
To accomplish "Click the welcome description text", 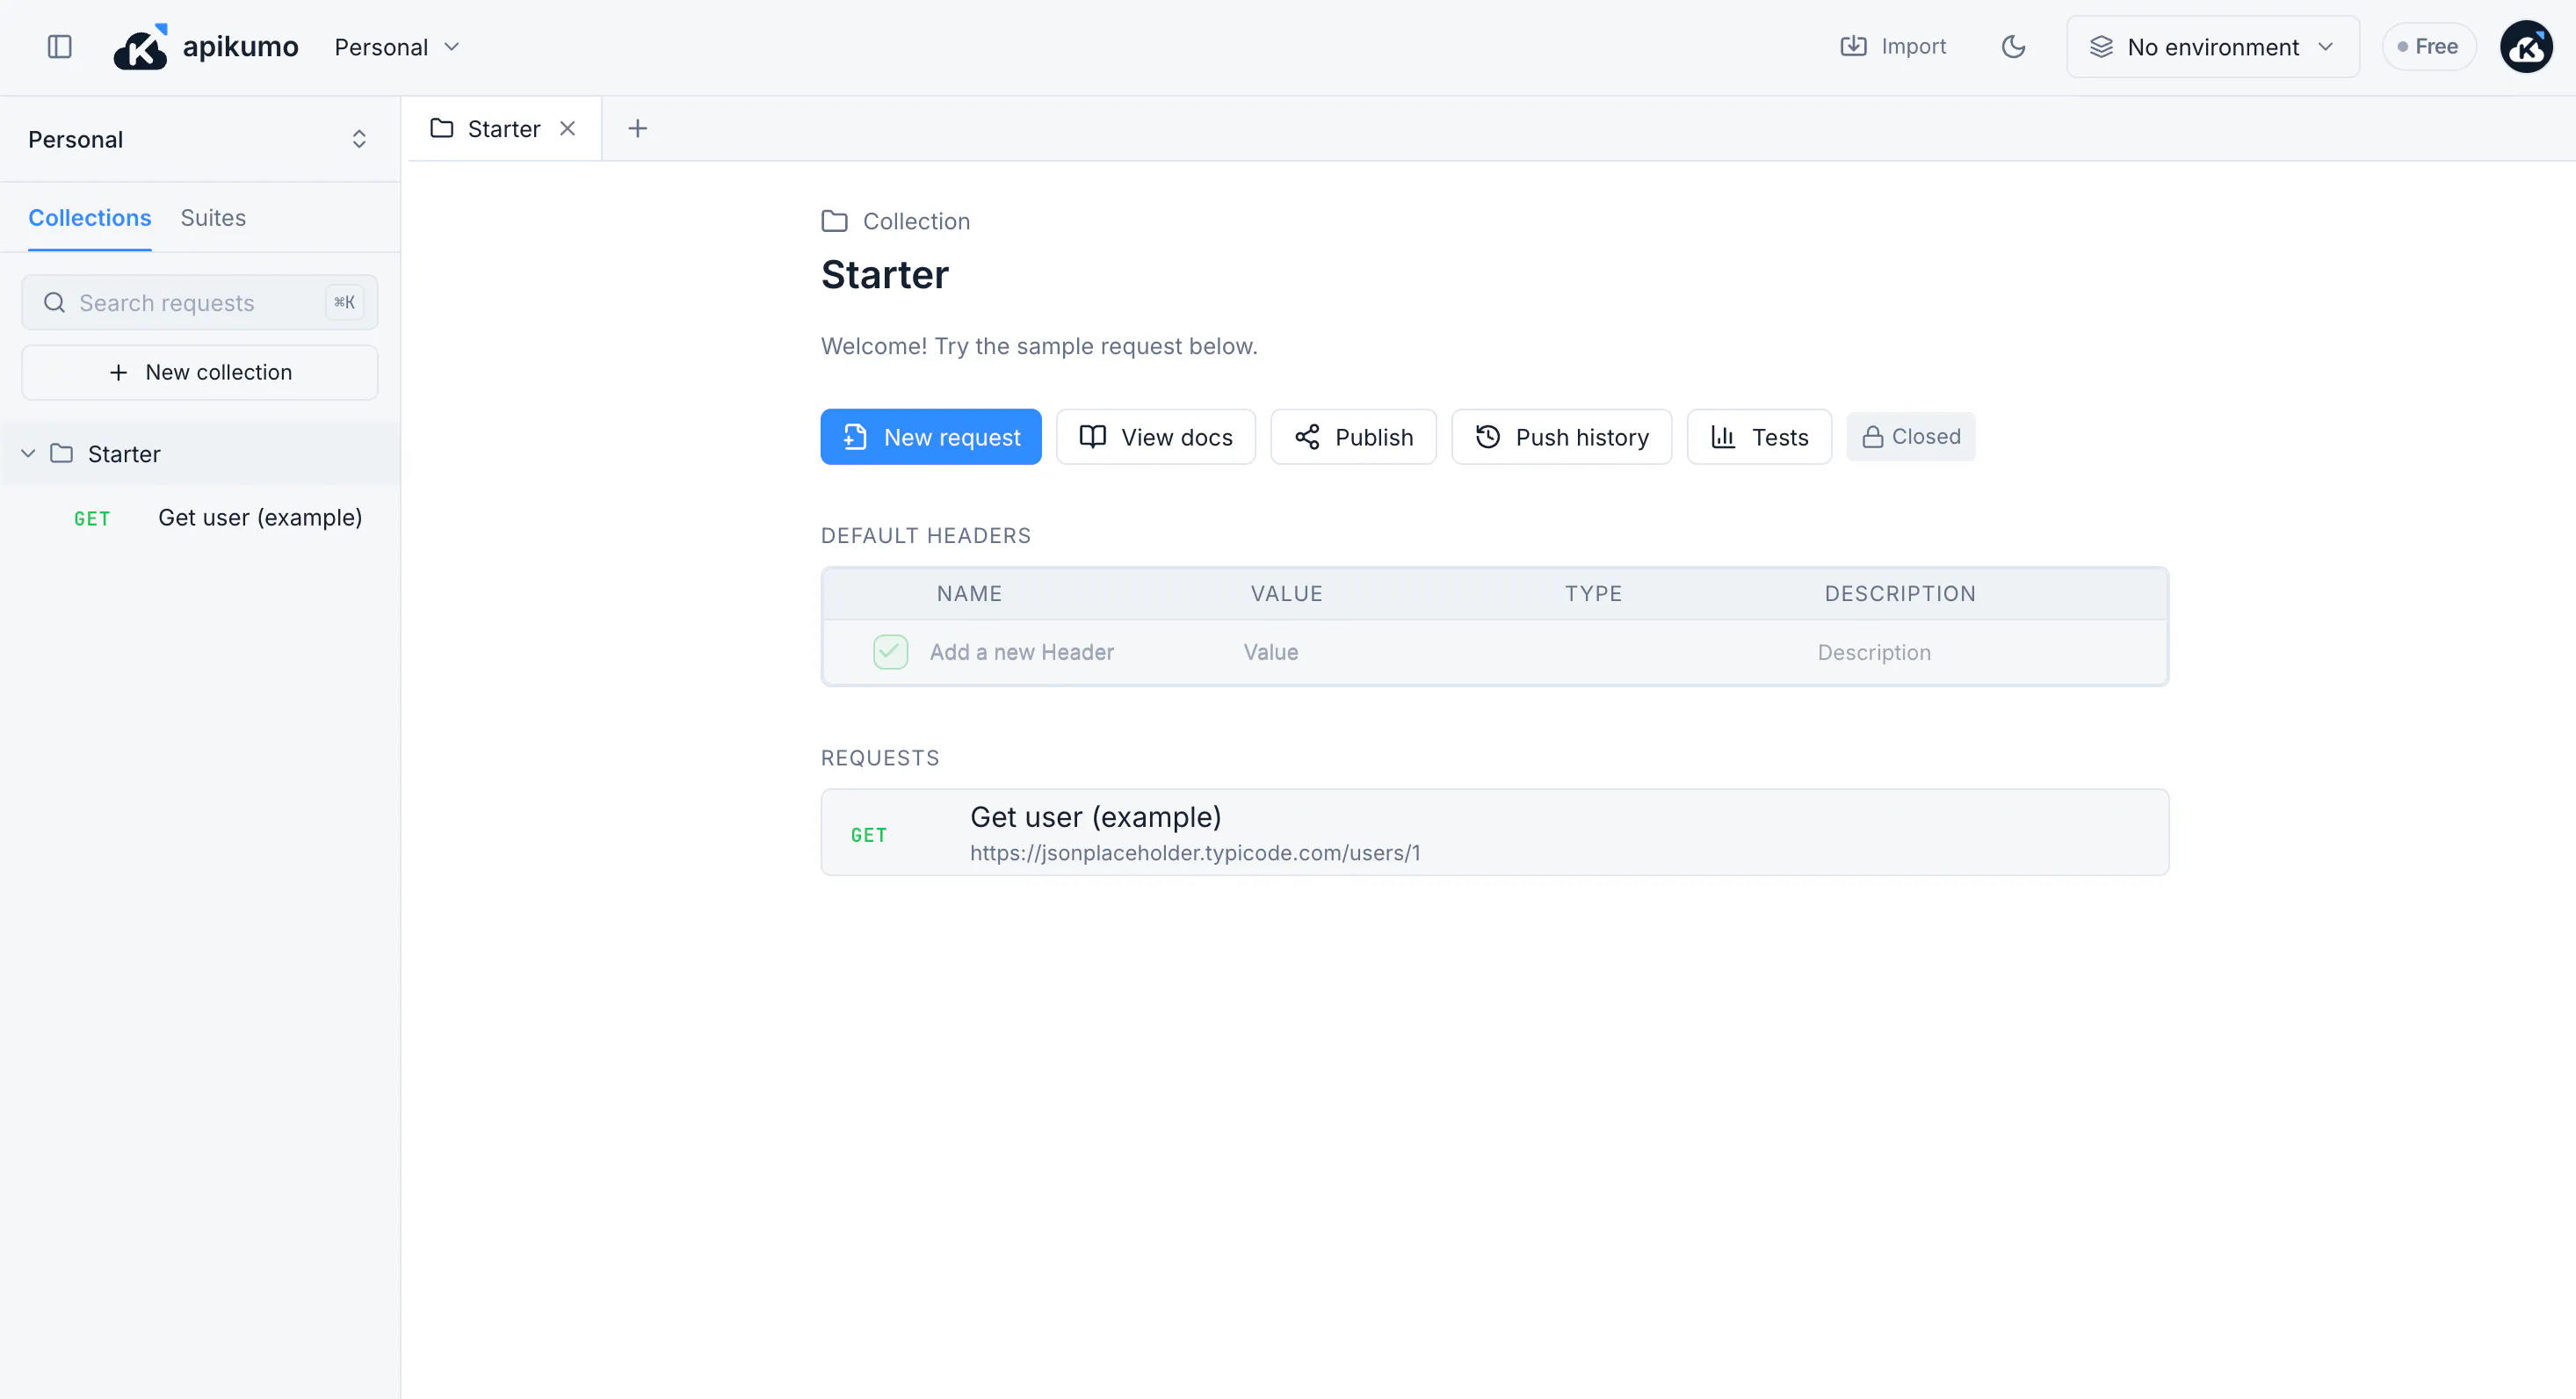I will 1039,346.
